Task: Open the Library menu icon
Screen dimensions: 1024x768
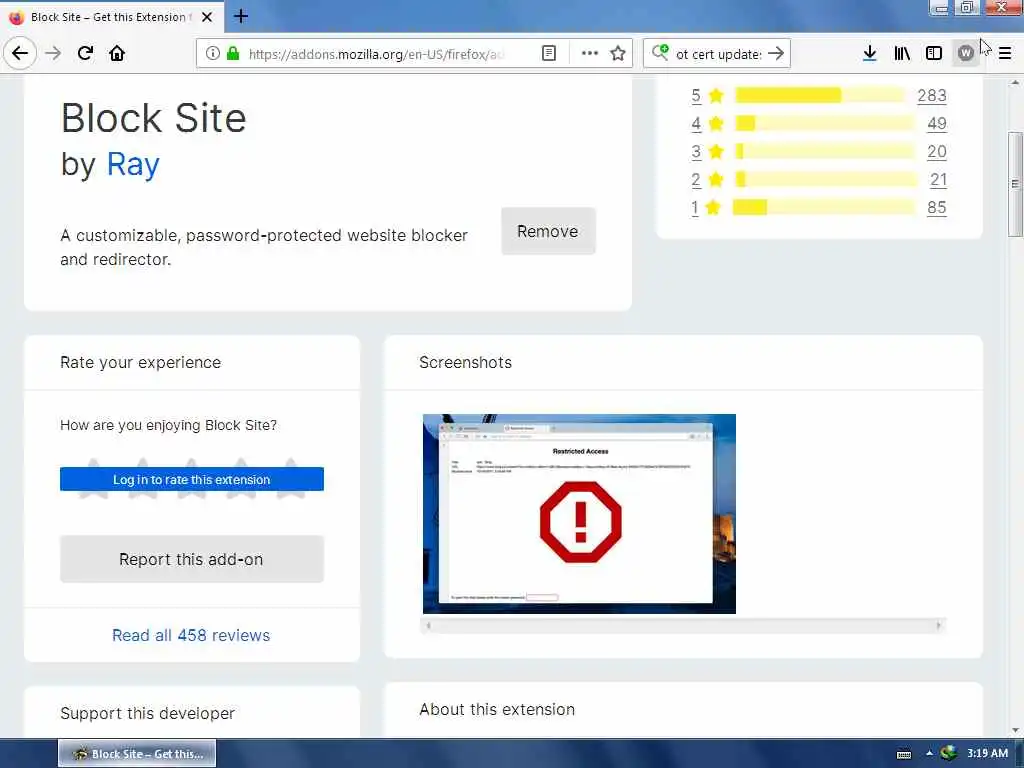Action: (x=902, y=54)
